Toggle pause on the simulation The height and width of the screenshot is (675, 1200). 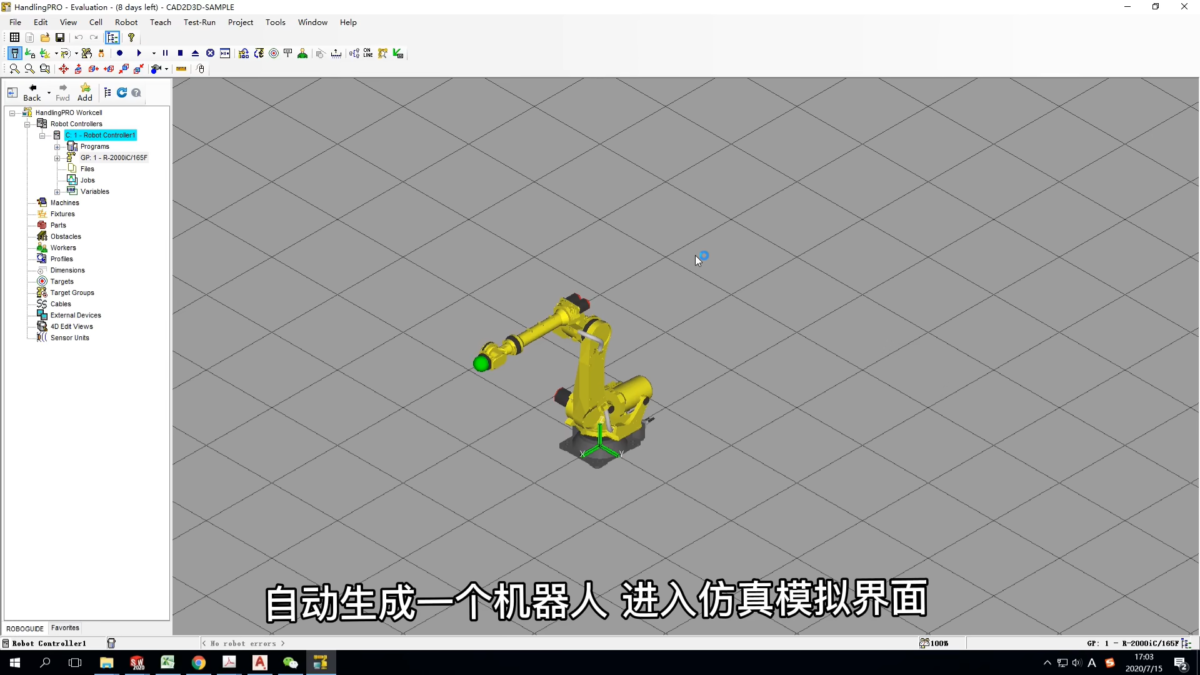coord(165,53)
